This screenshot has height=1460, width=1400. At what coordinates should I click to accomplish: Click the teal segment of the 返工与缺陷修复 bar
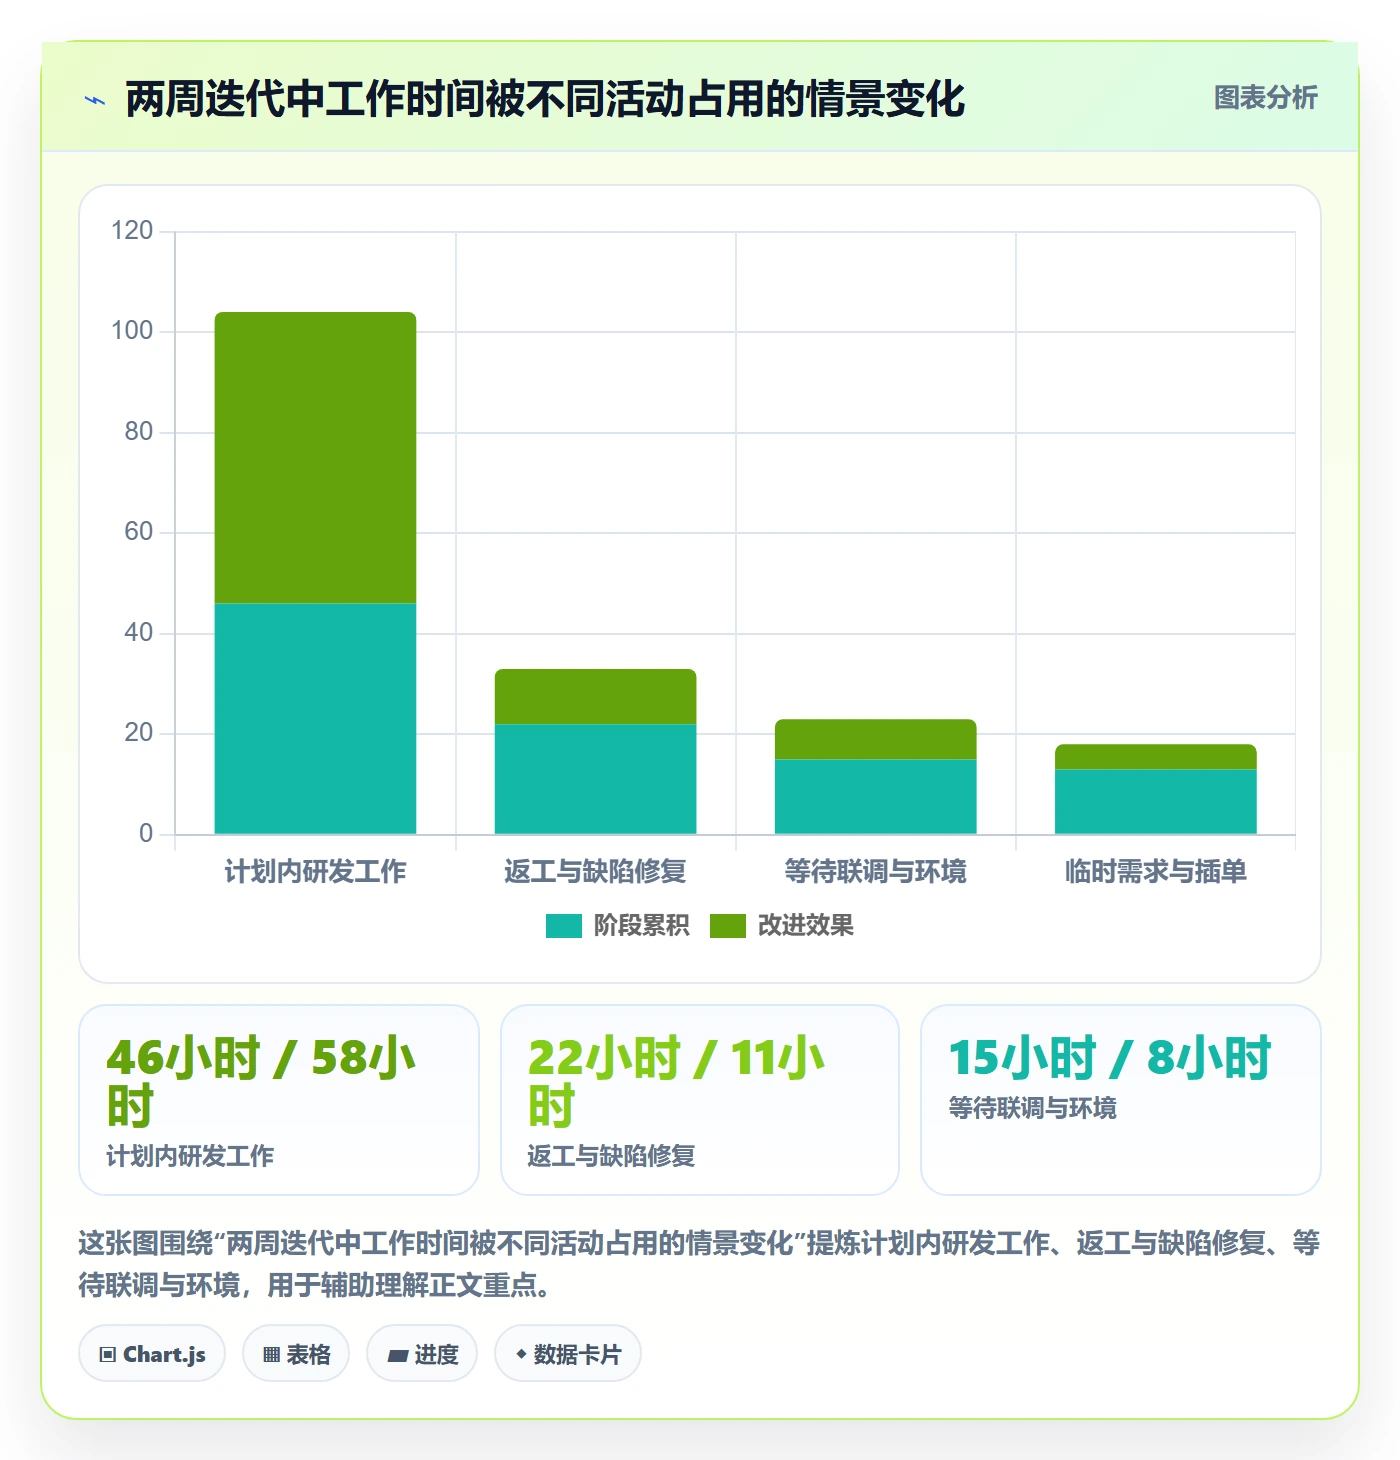point(595,779)
